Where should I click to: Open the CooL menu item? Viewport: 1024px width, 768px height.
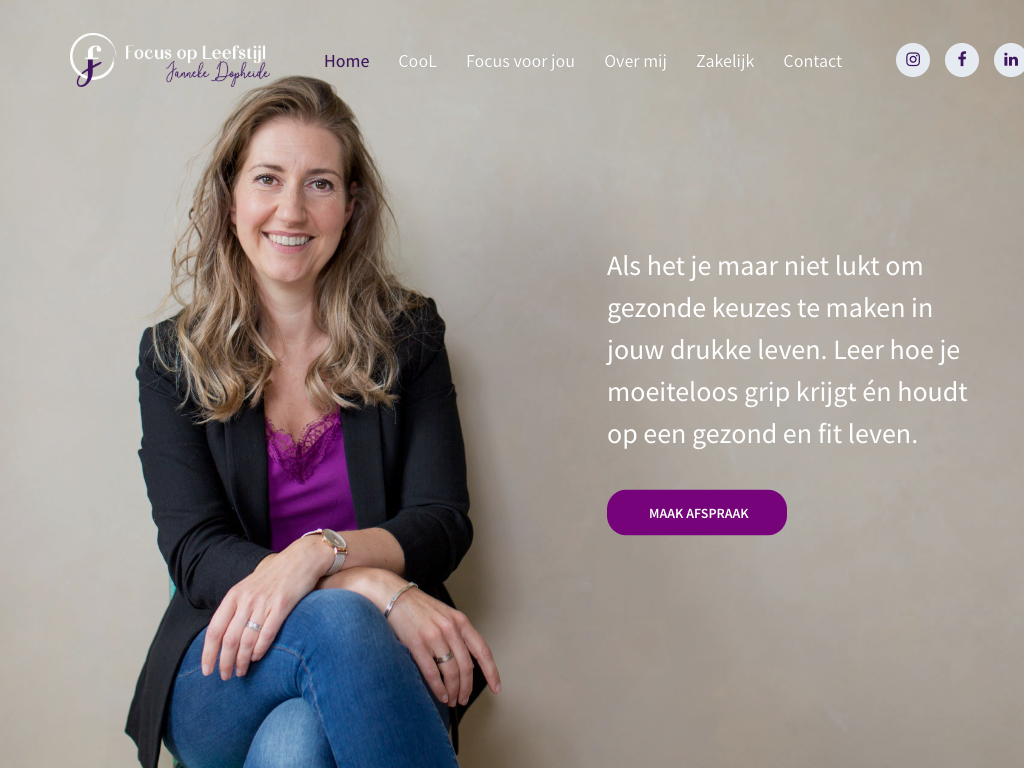pos(417,61)
